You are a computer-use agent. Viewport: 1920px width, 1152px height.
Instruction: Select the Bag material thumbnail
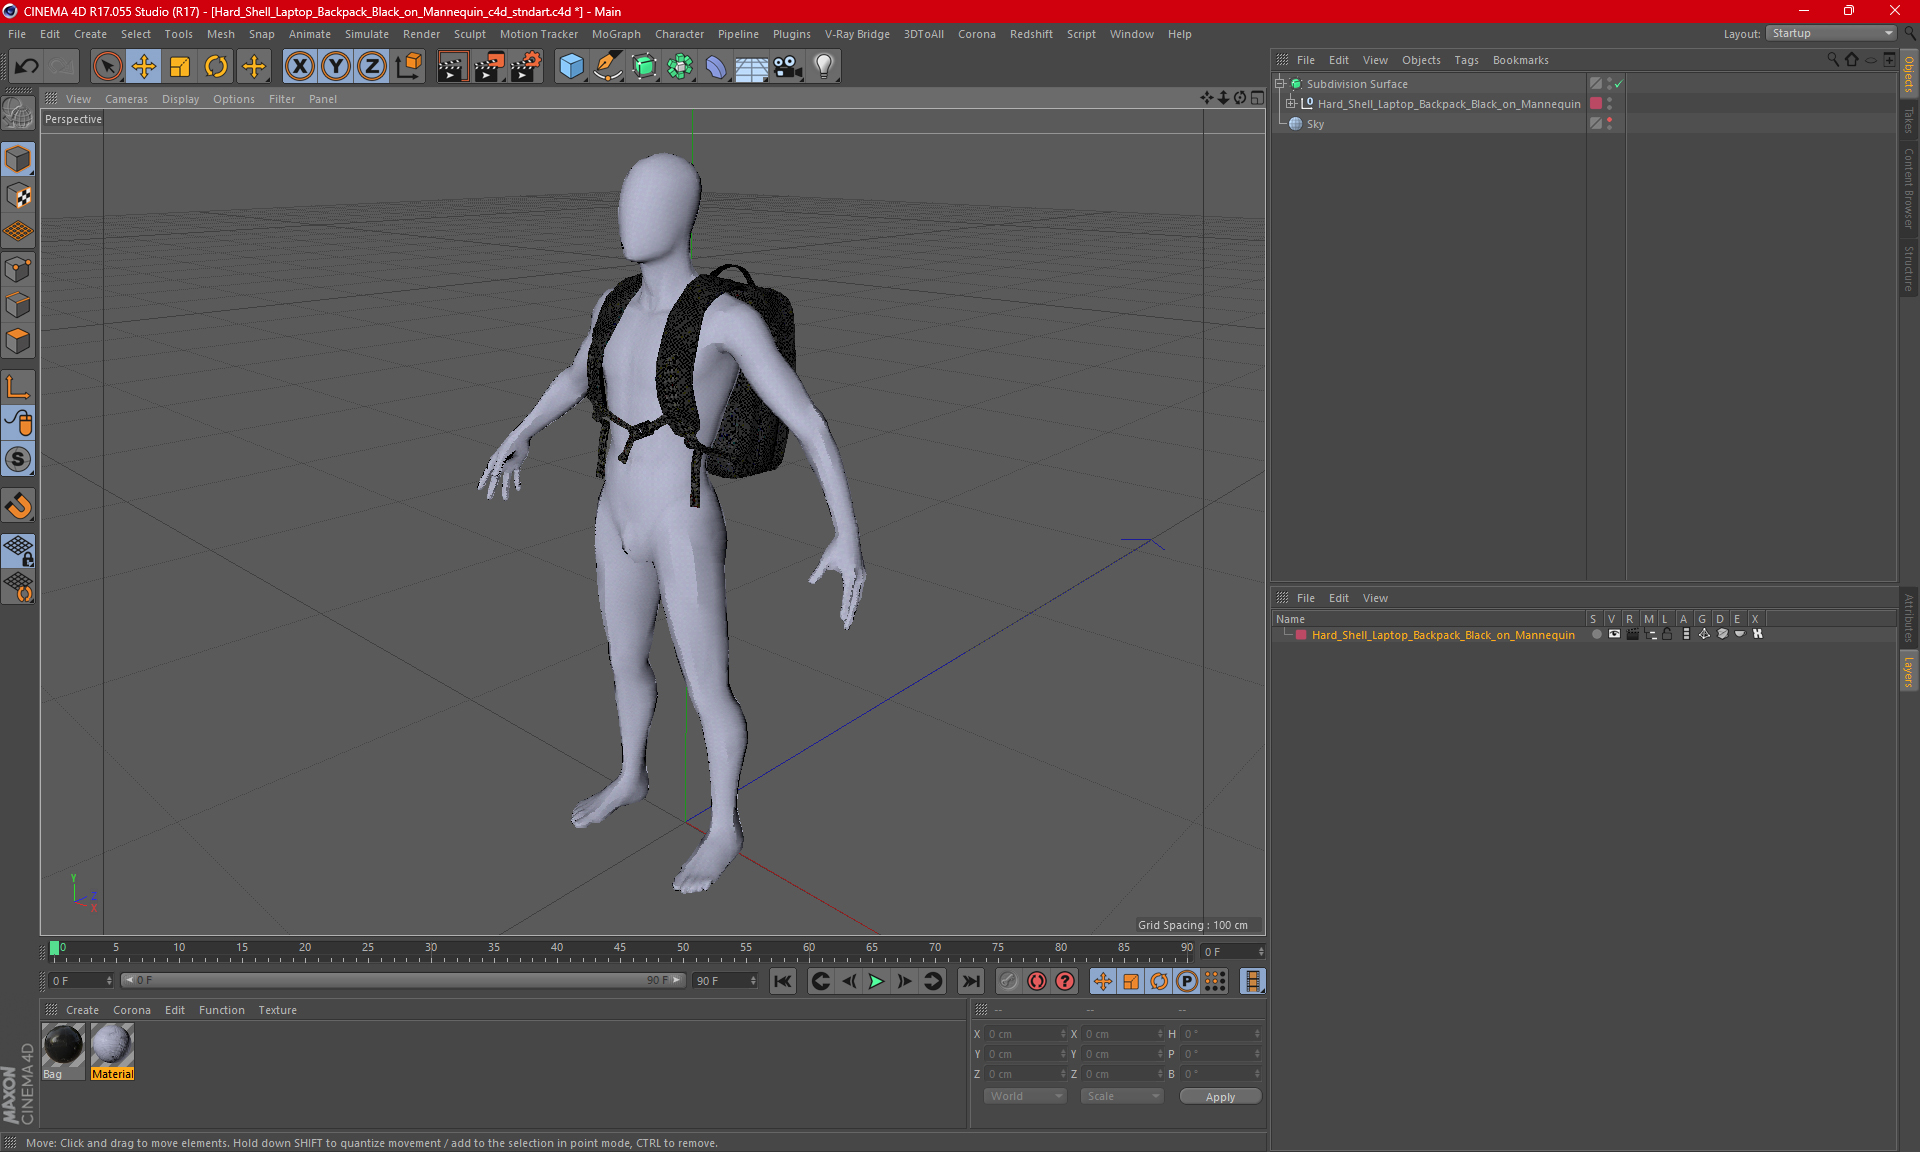click(63, 1047)
